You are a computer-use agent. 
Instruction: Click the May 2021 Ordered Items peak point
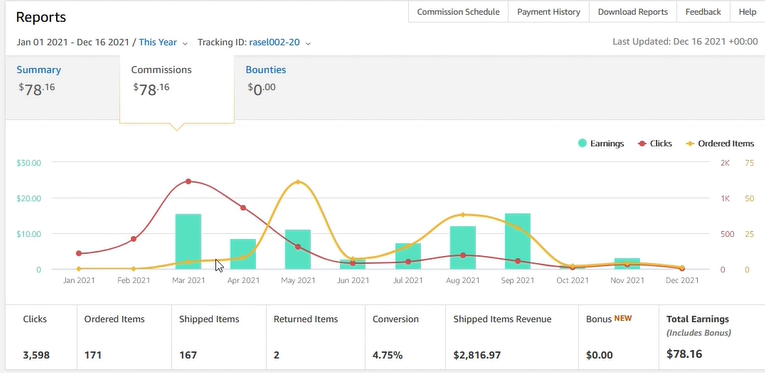point(298,182)
